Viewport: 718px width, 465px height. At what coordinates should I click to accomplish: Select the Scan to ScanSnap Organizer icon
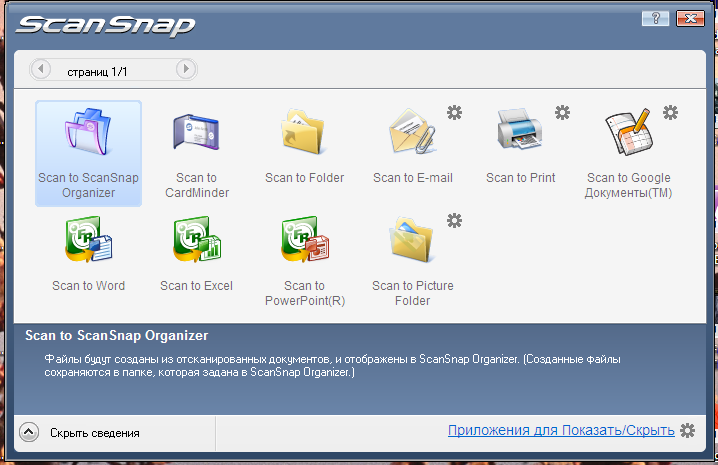click(x=88, y=132)
